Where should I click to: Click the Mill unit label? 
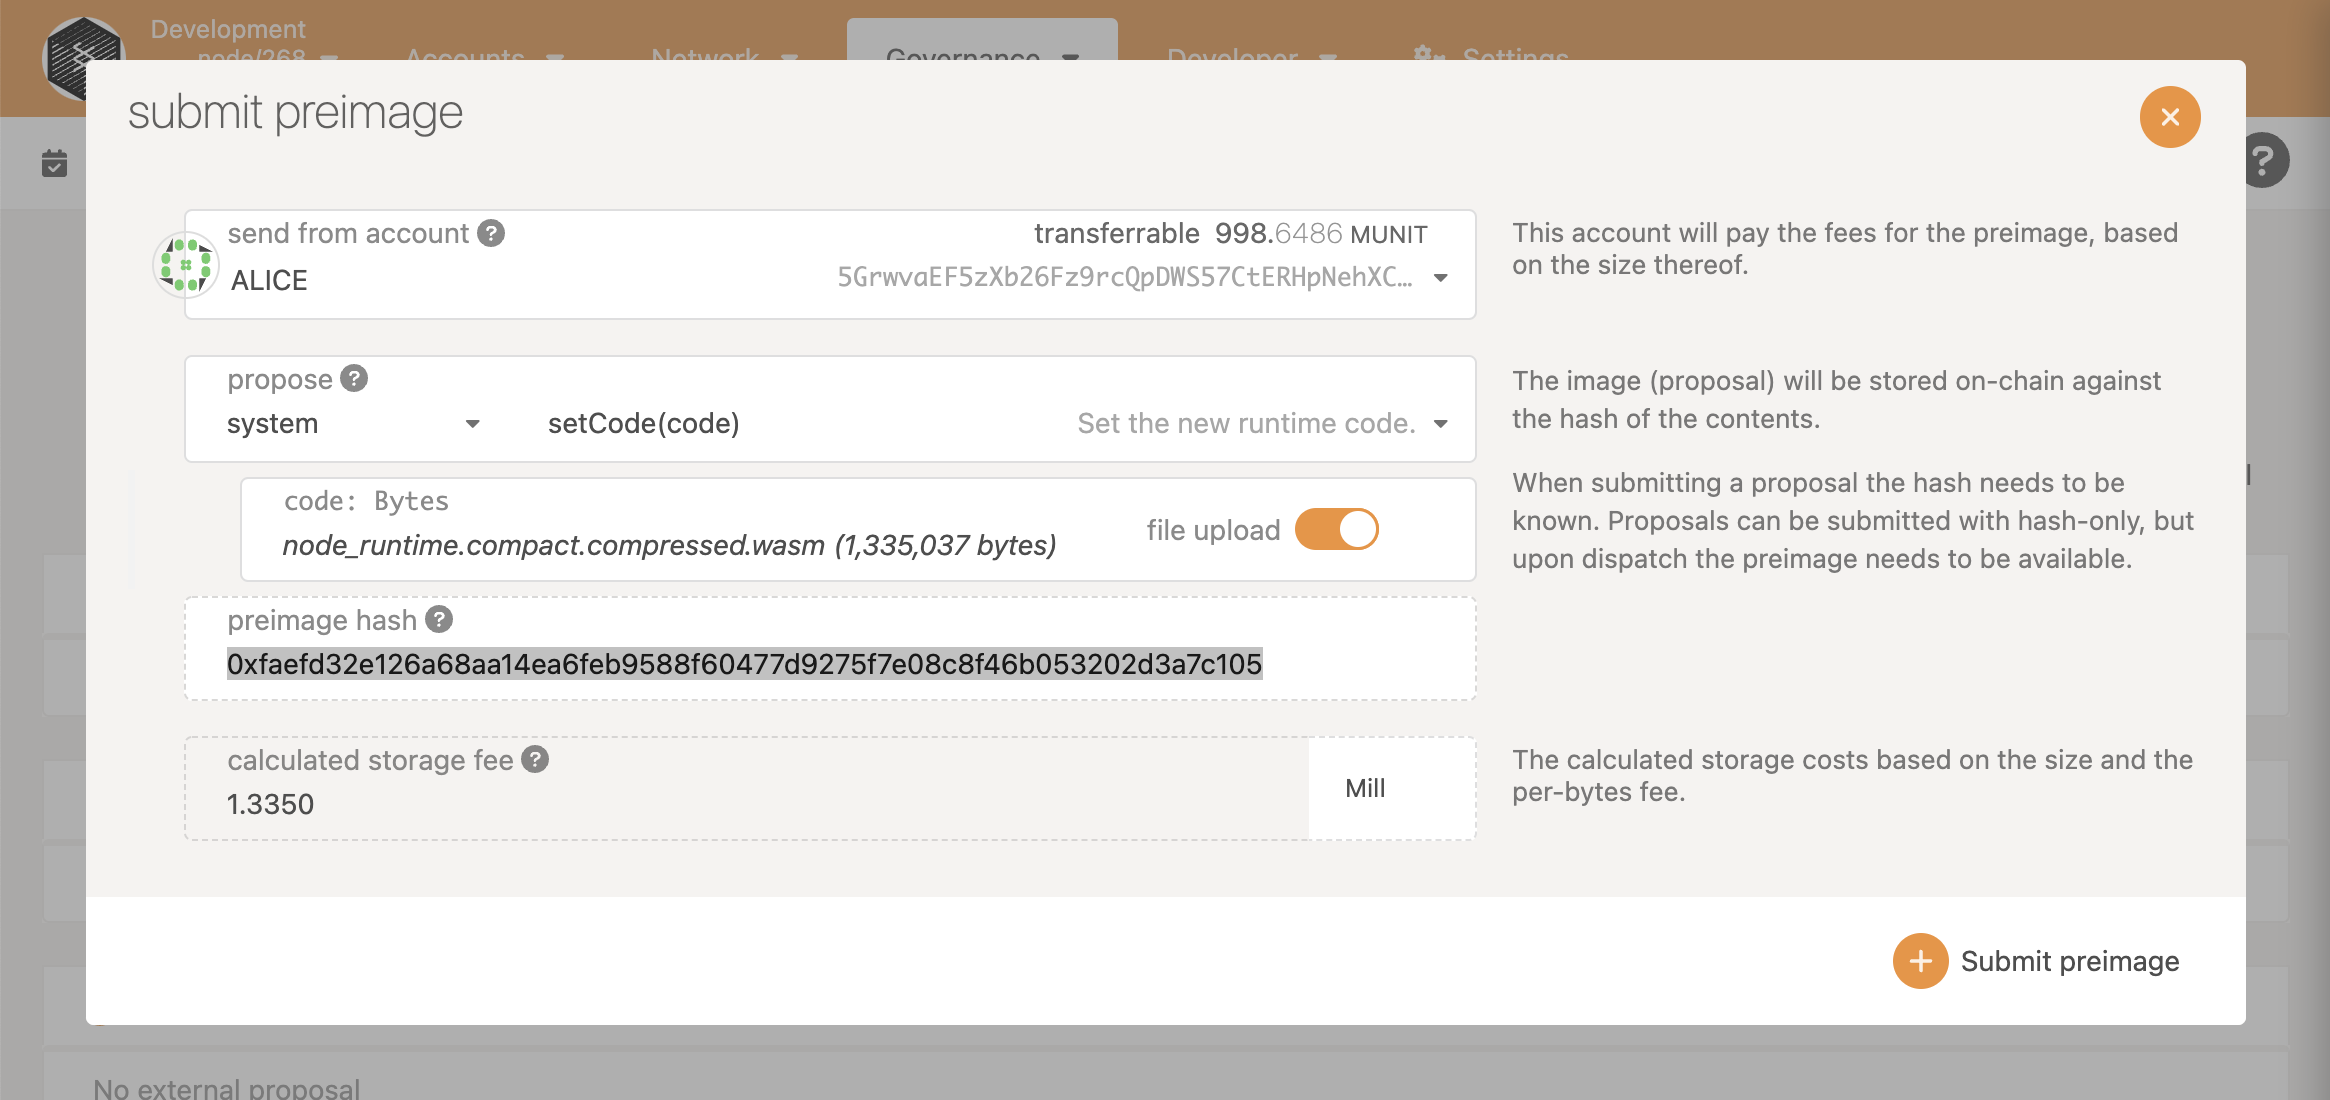[x=1365, y=788]
